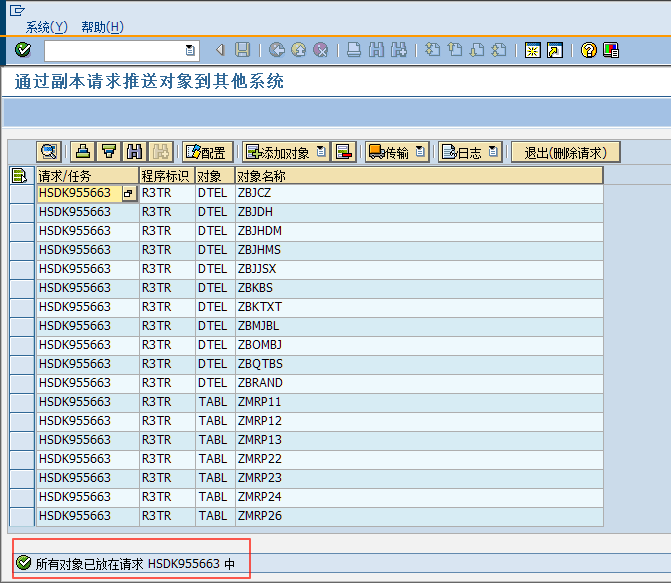Click the 对象名称 column header

coord(419,176)
